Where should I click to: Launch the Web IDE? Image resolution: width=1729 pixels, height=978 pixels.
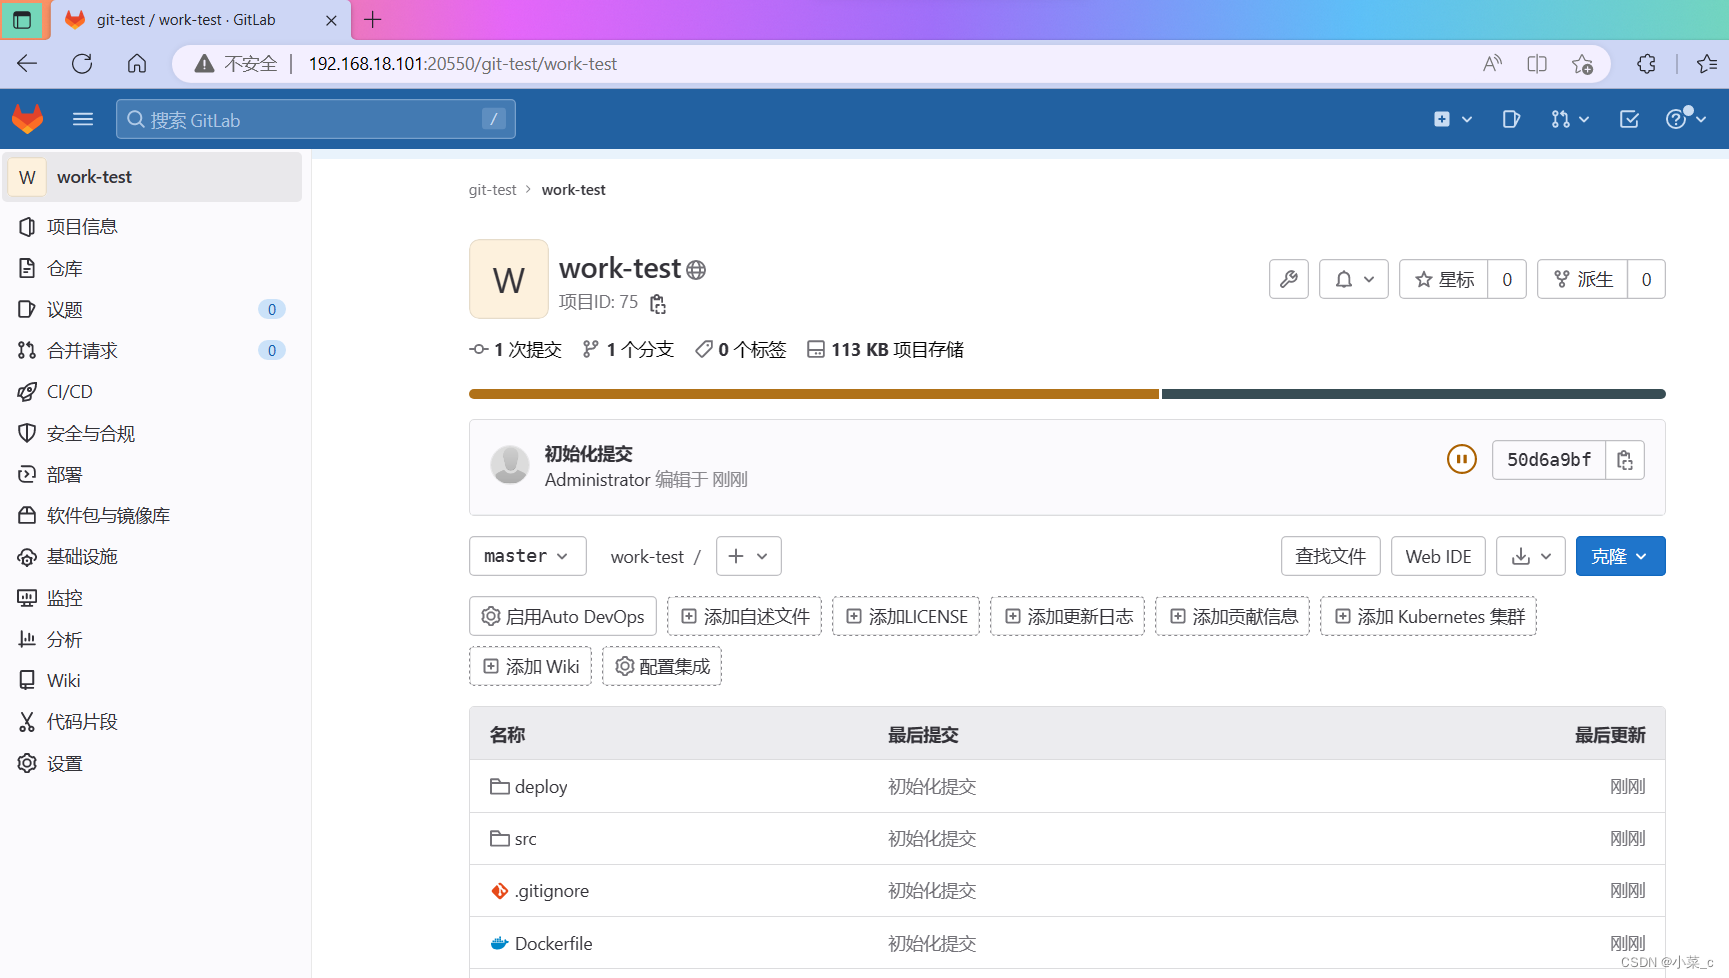[x=1438, y=556]
